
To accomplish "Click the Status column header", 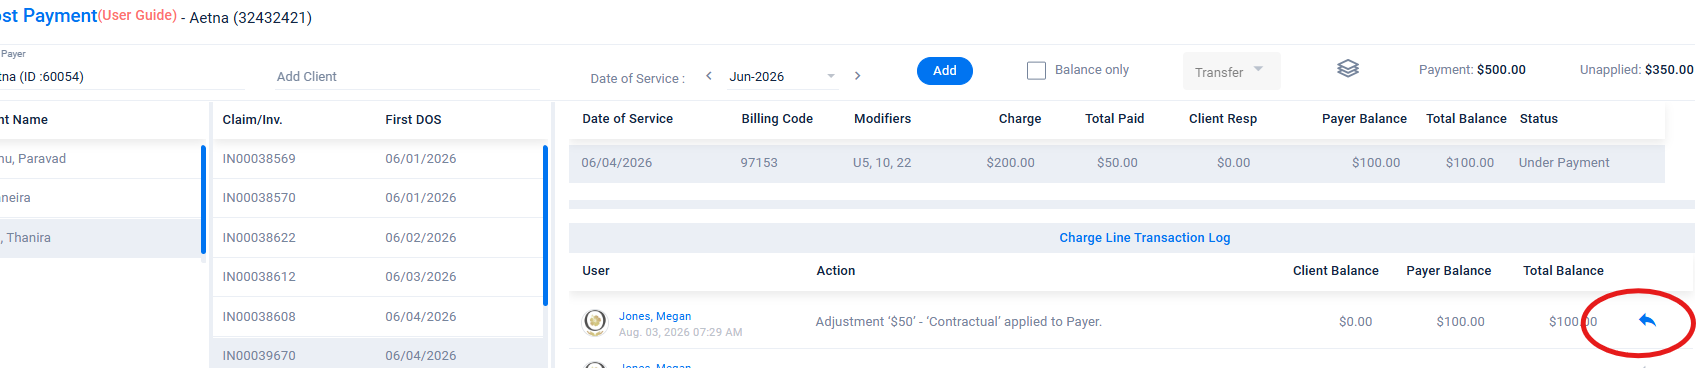I will coord(1538,119).
